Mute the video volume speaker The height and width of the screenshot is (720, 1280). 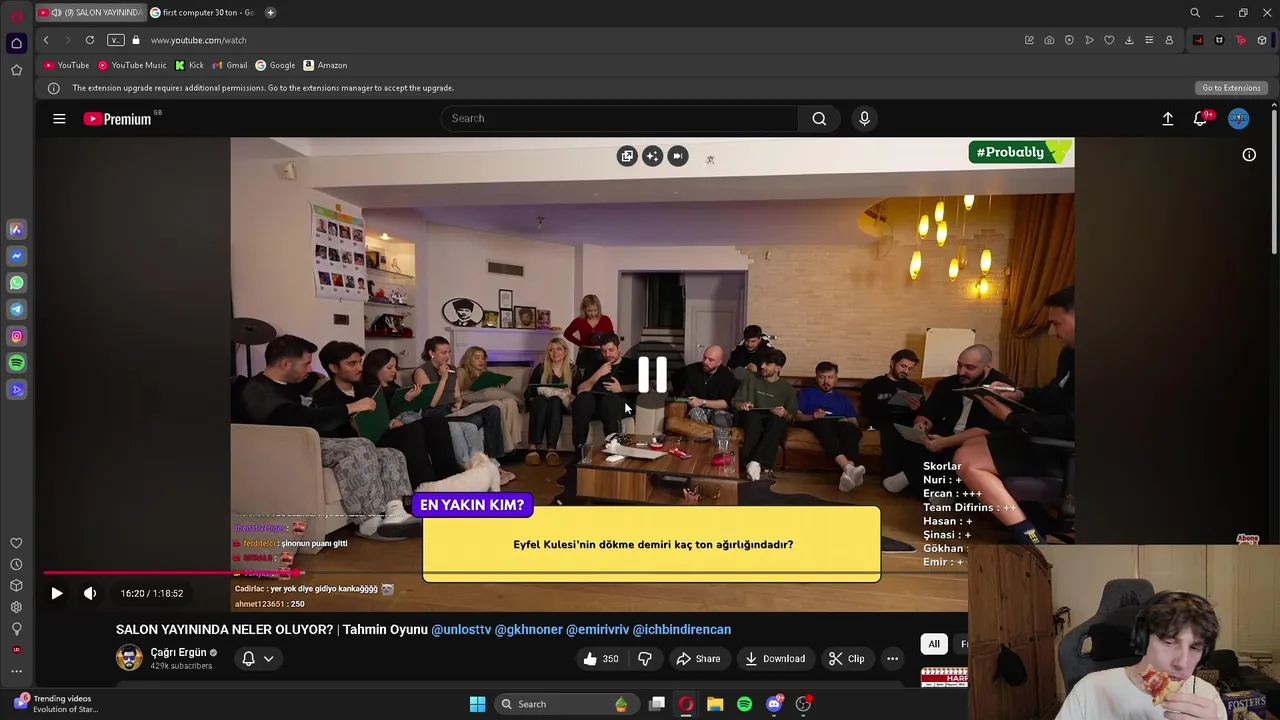[90, 593]
